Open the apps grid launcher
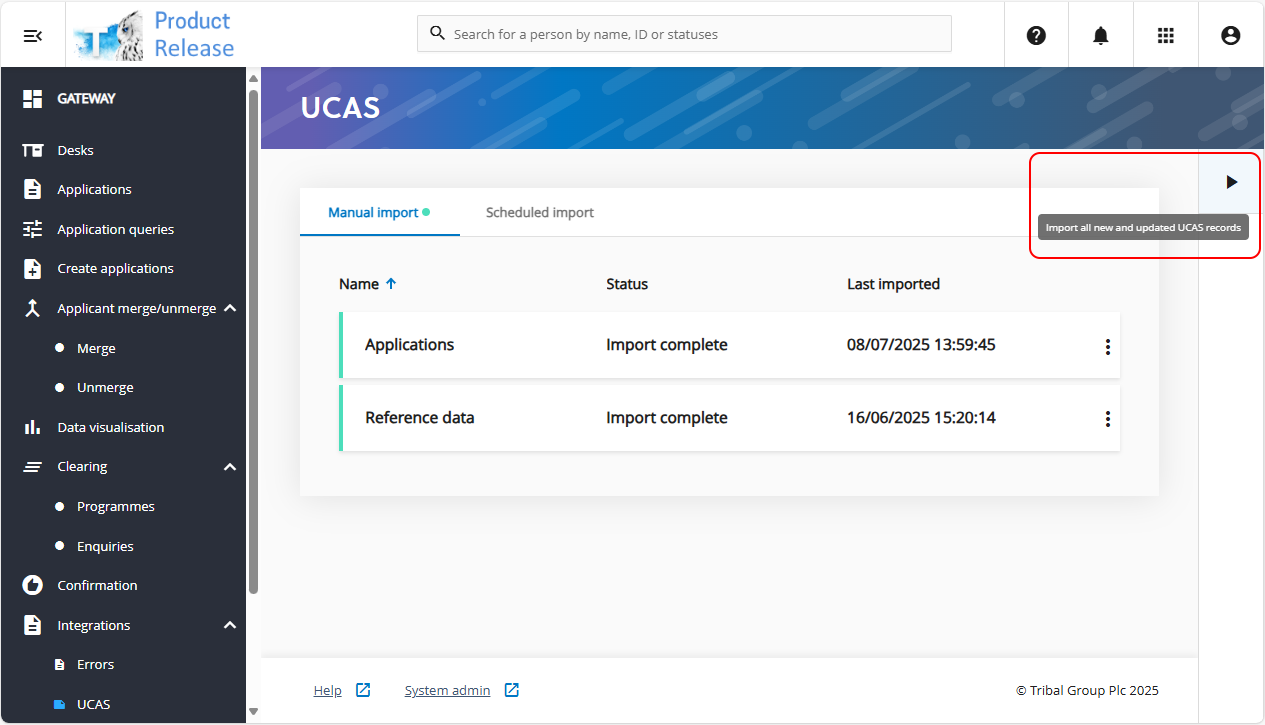 tap(1165, 35)
